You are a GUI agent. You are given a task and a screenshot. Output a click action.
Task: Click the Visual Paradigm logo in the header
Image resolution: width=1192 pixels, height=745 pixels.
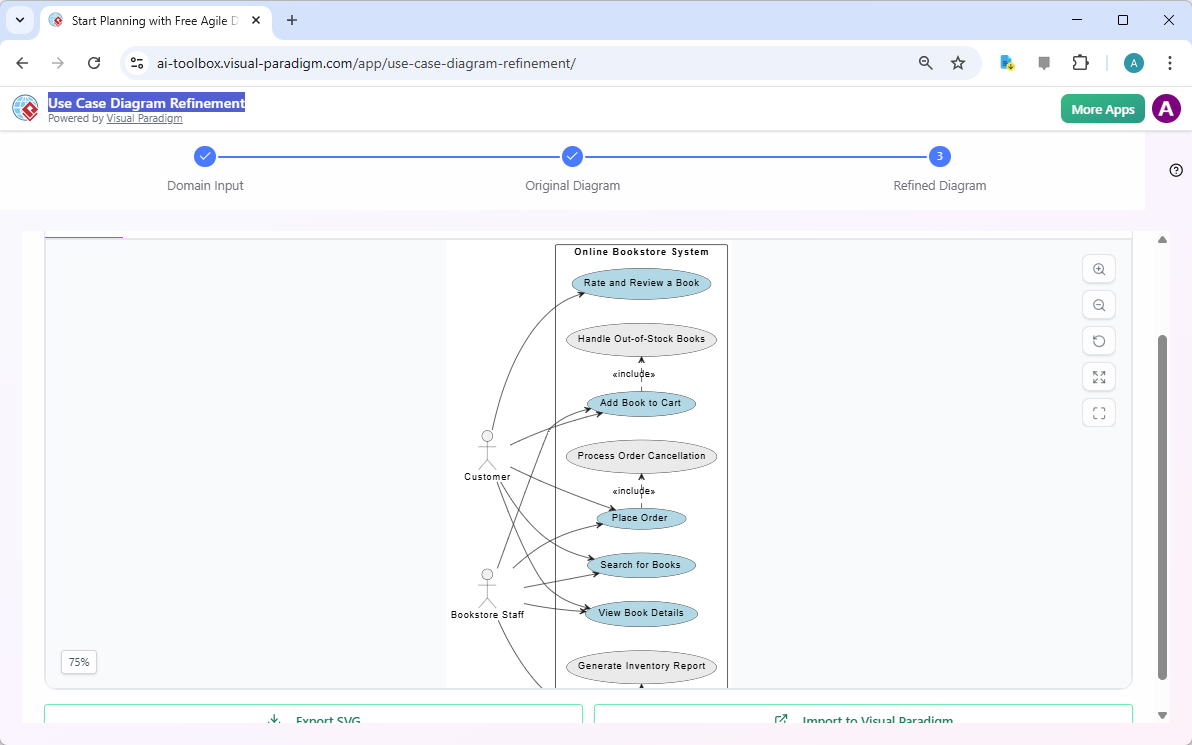pyautogui.click(x=25, y=108)
